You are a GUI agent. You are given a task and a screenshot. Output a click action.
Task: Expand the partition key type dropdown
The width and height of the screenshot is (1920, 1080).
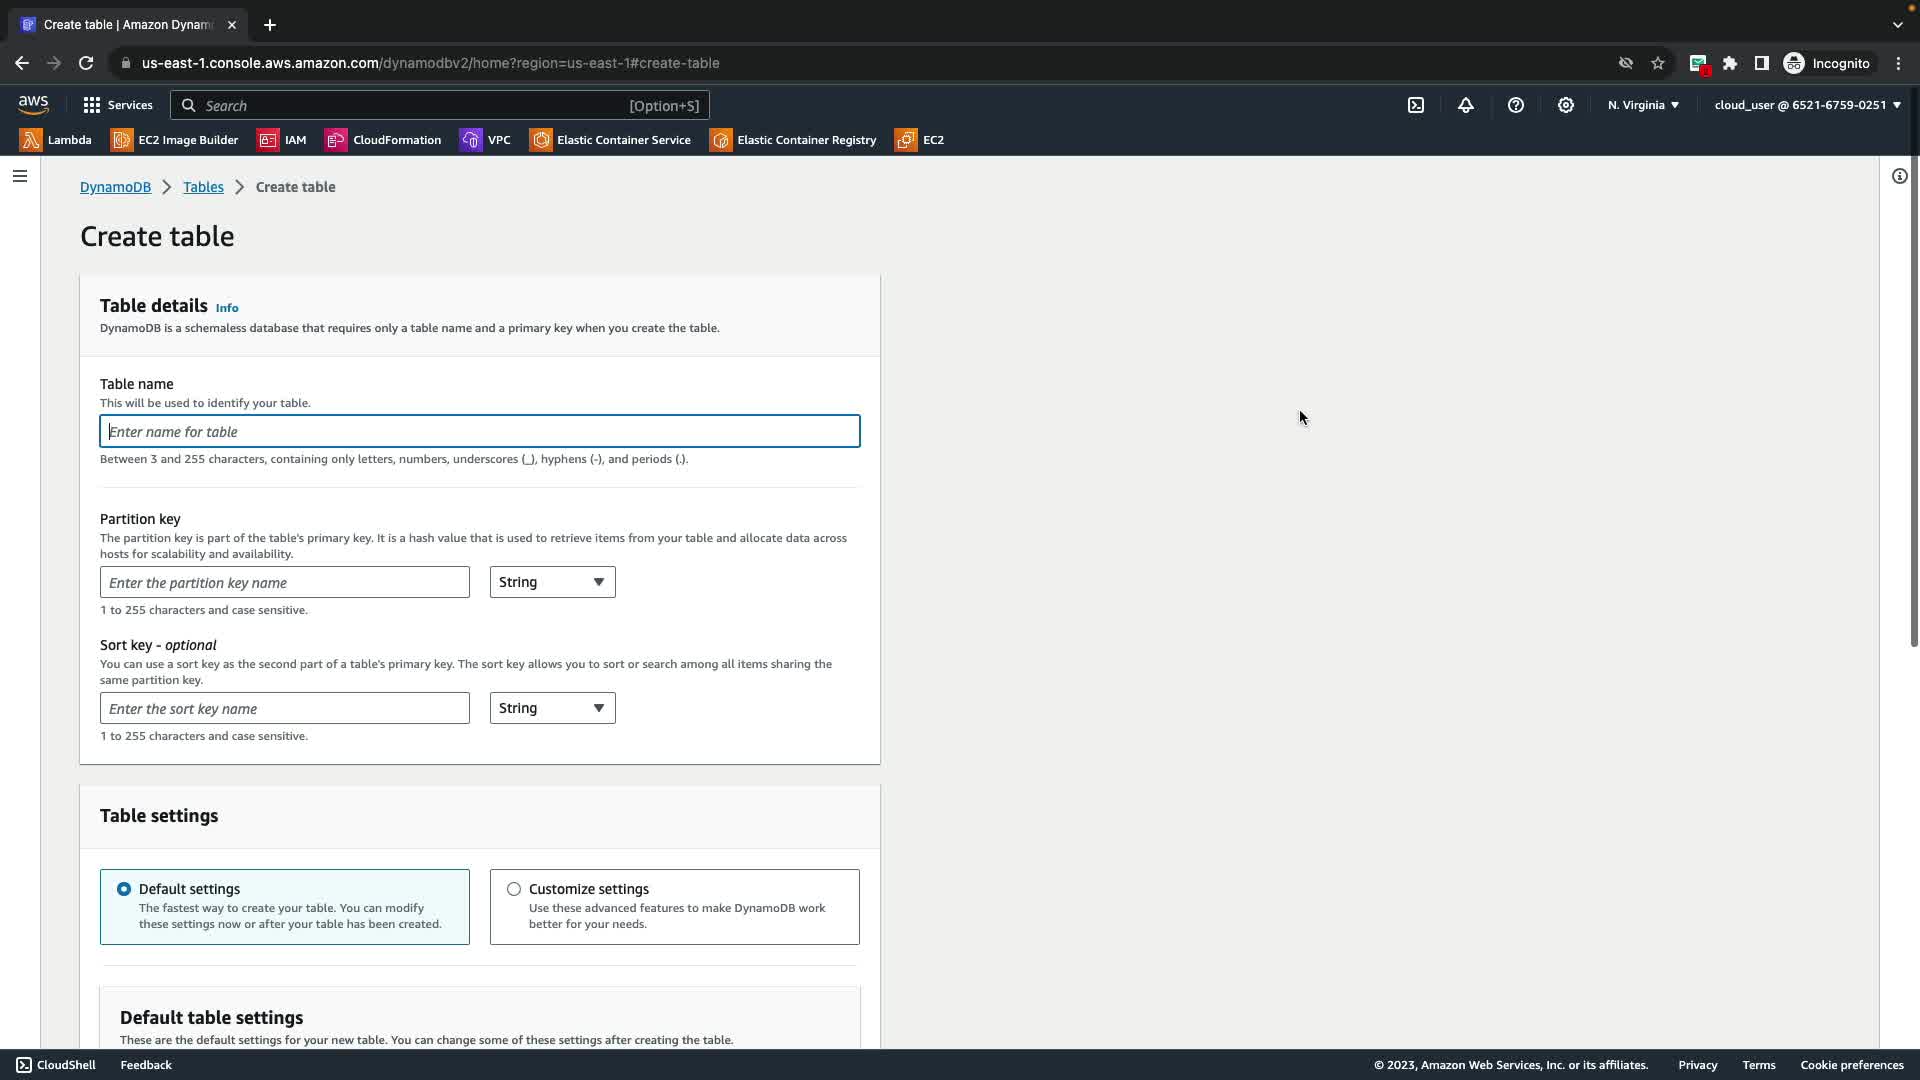[552, 582]
